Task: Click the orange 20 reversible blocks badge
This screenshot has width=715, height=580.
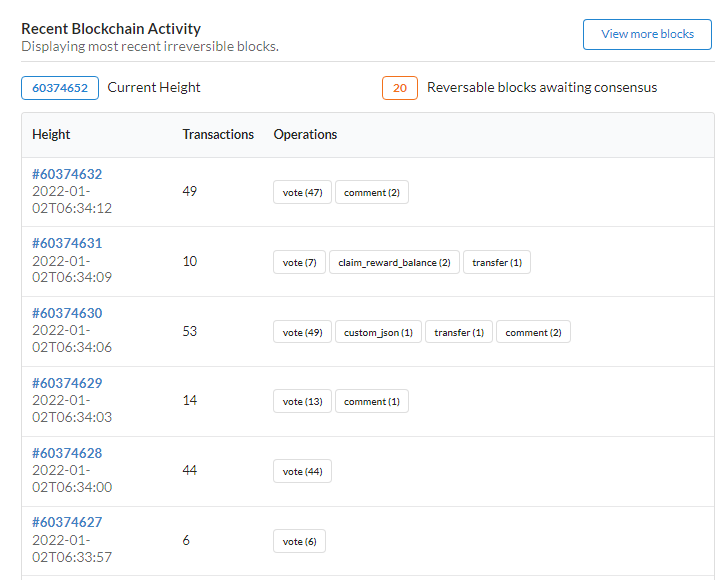Action: tap(400, 88)
